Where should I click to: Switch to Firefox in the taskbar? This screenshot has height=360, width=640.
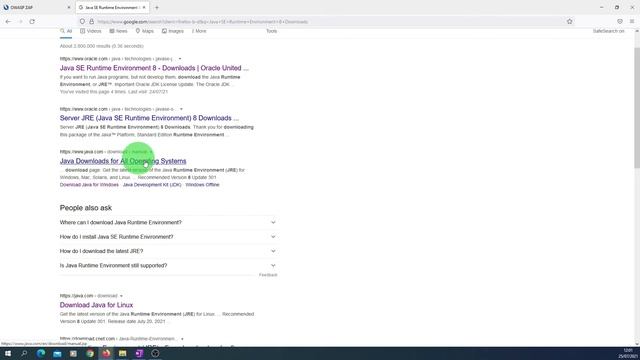[106, 353]
